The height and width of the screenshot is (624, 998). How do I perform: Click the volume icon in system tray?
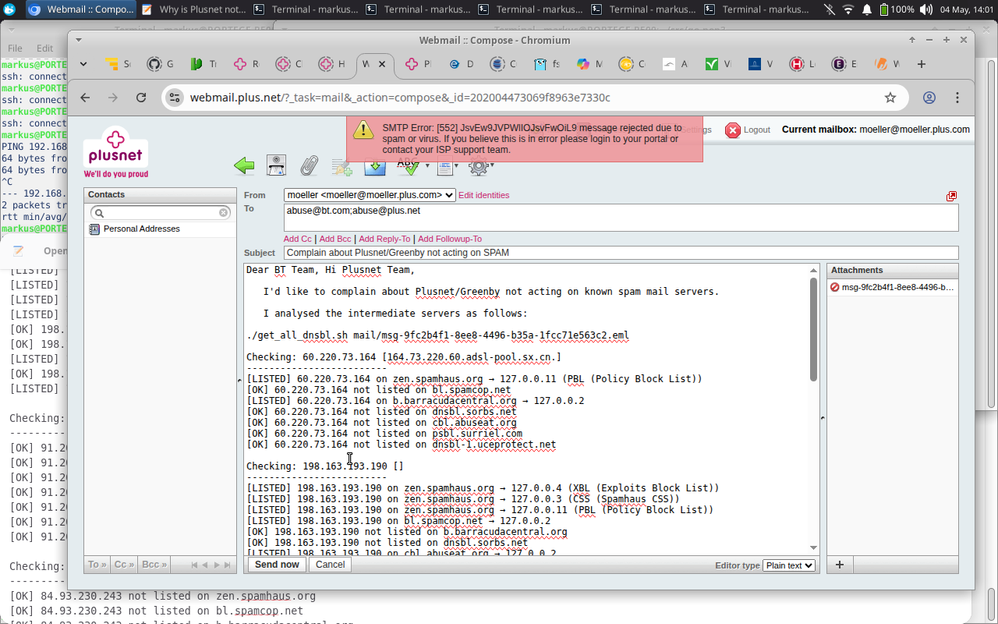pyautogui.click(x=926, y=10)
